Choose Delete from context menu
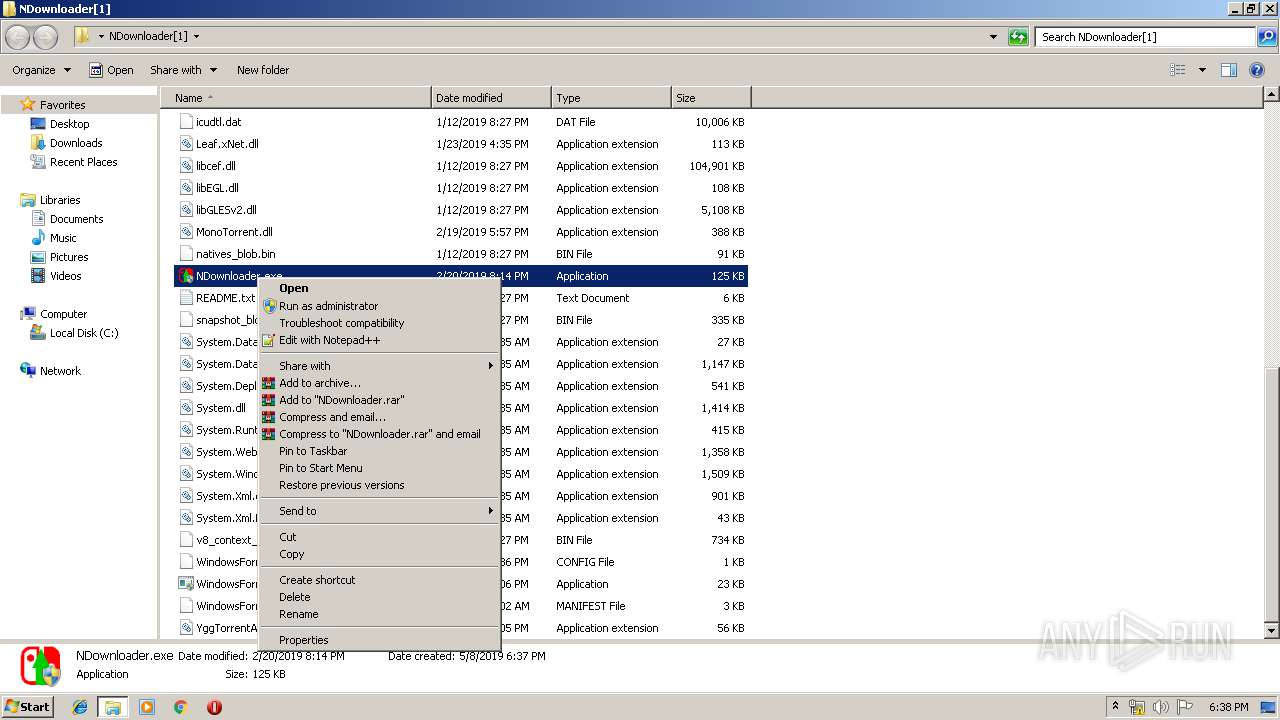Viewport: 1280px width, 720px height. [x=379, y=597]
